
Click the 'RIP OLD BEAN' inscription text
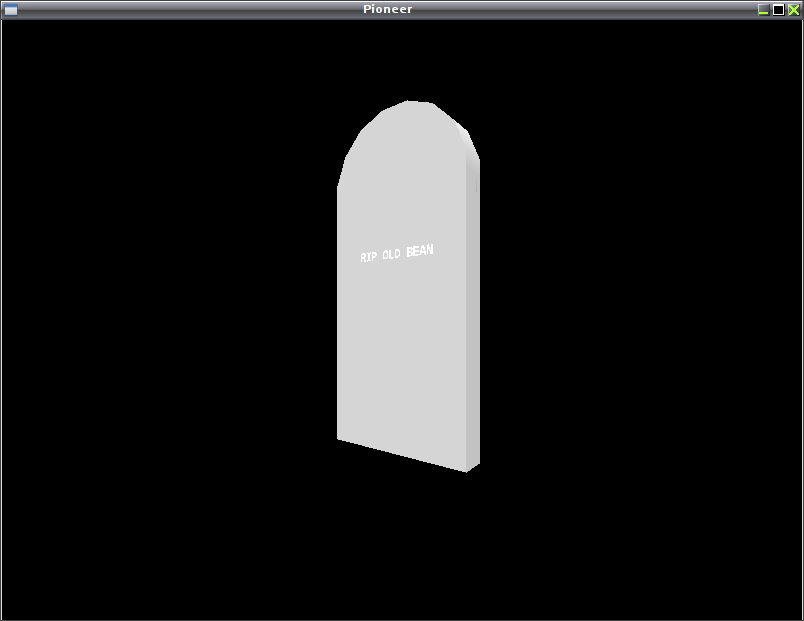[x=397, y=253]
